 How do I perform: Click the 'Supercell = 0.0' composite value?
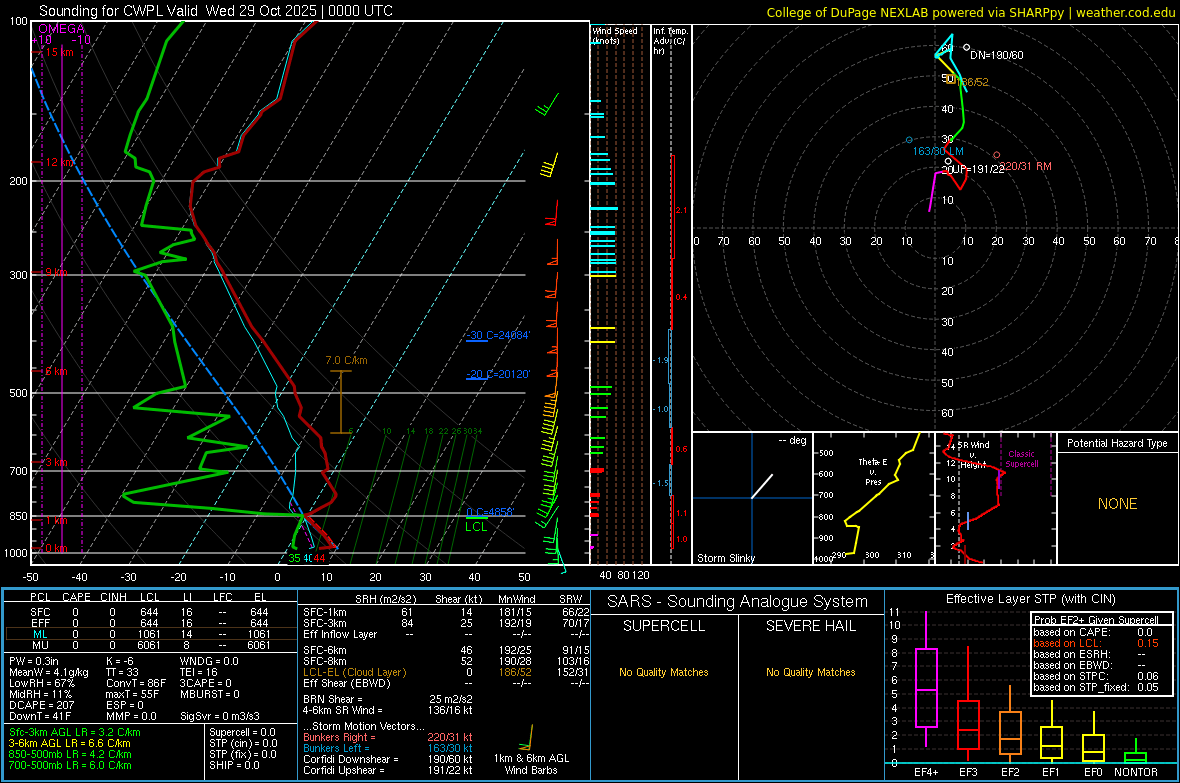pos(242,732)
